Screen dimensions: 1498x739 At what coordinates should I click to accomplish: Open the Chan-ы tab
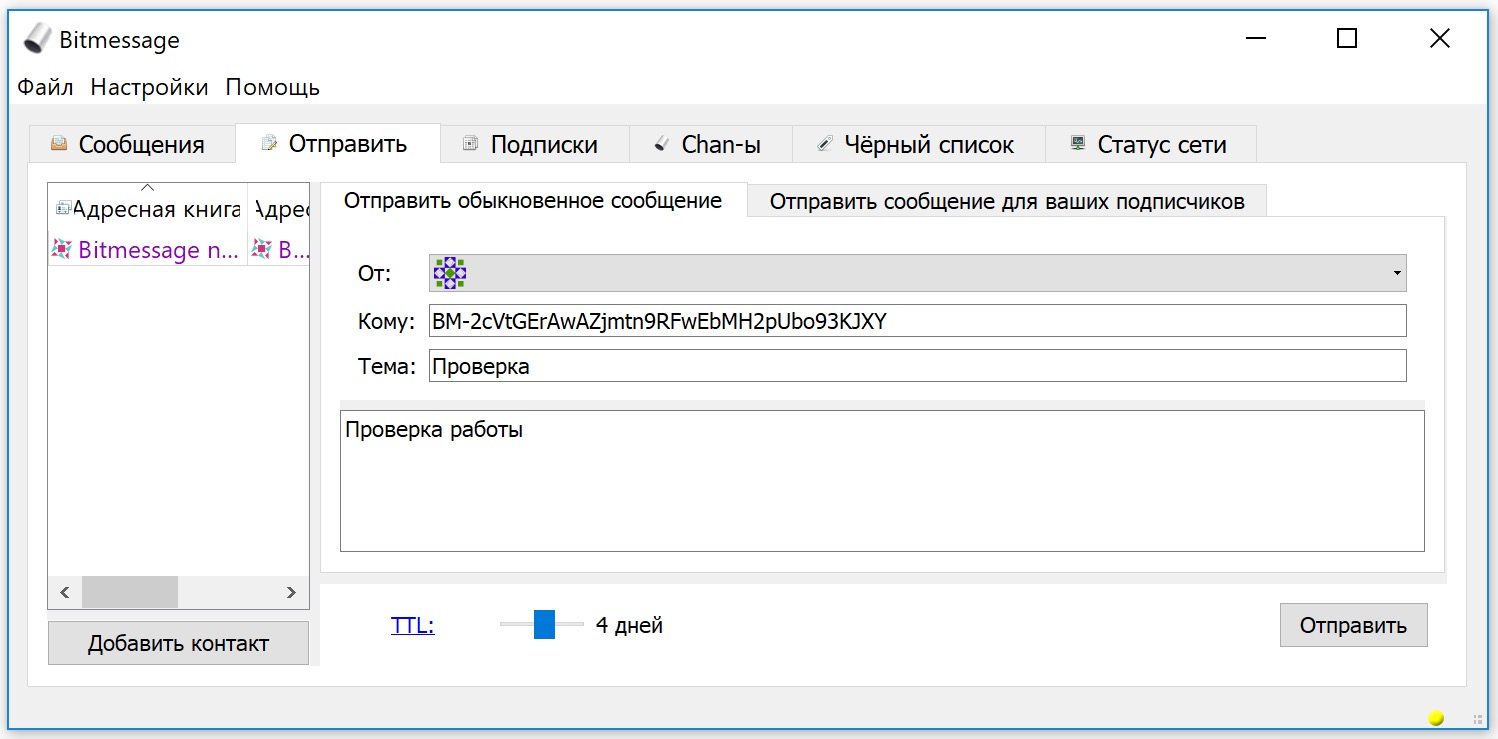point(709,145)
